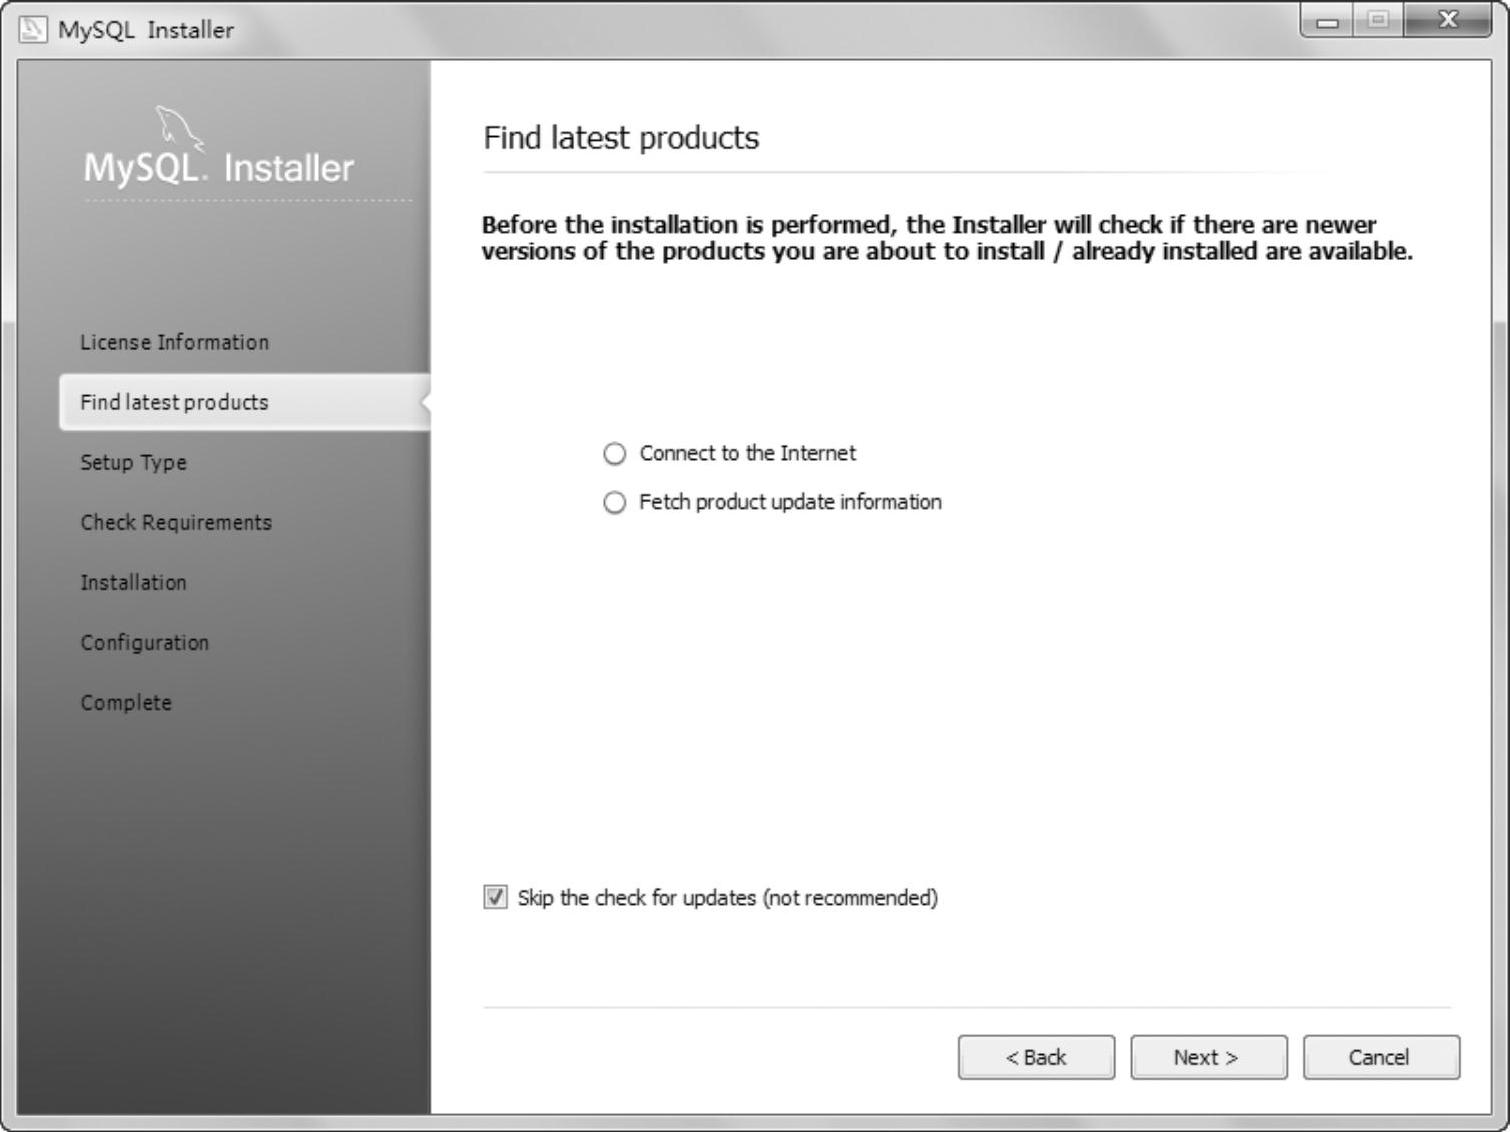Open the Setup Type step
This screenshot has height=1132, width=1510.
(133, 462)
